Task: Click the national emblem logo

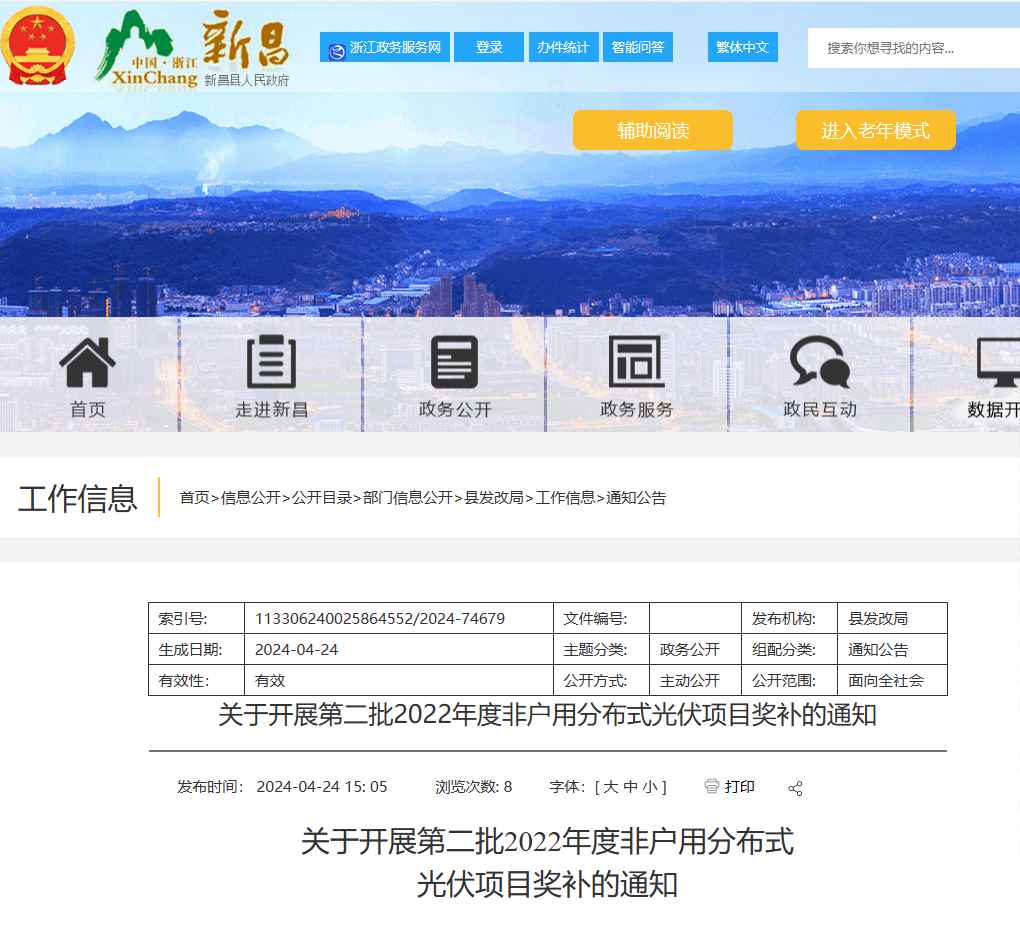Action: pos(38,46)
